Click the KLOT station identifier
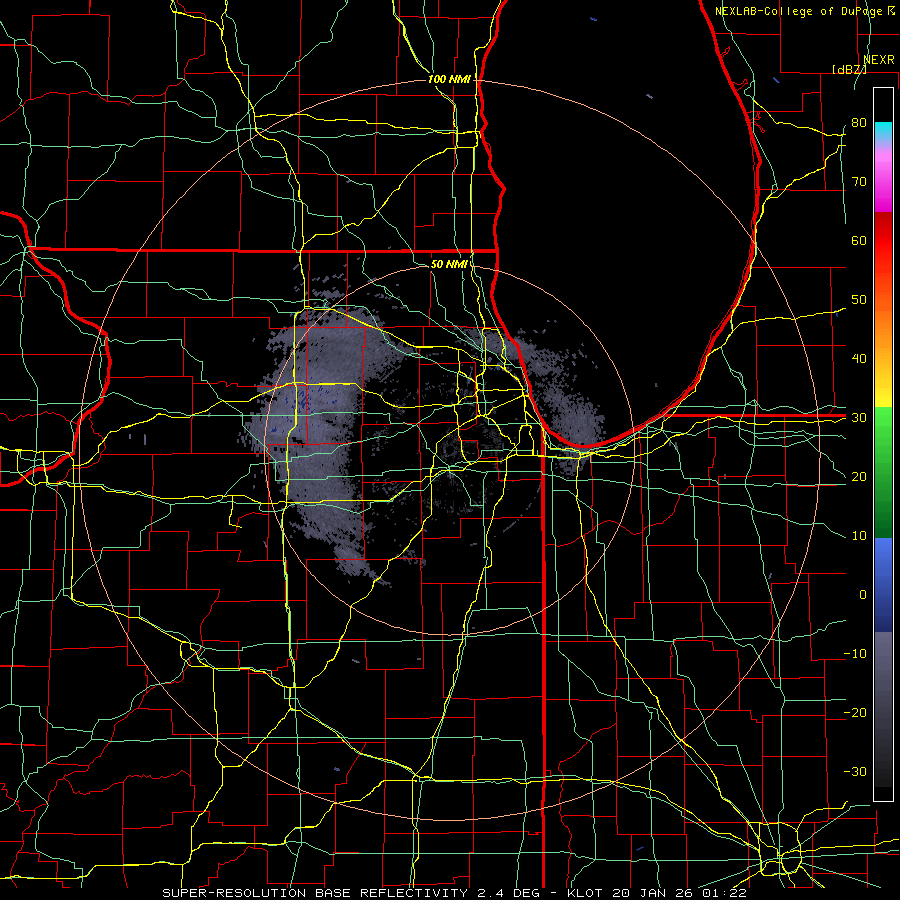 click(584, 893)
